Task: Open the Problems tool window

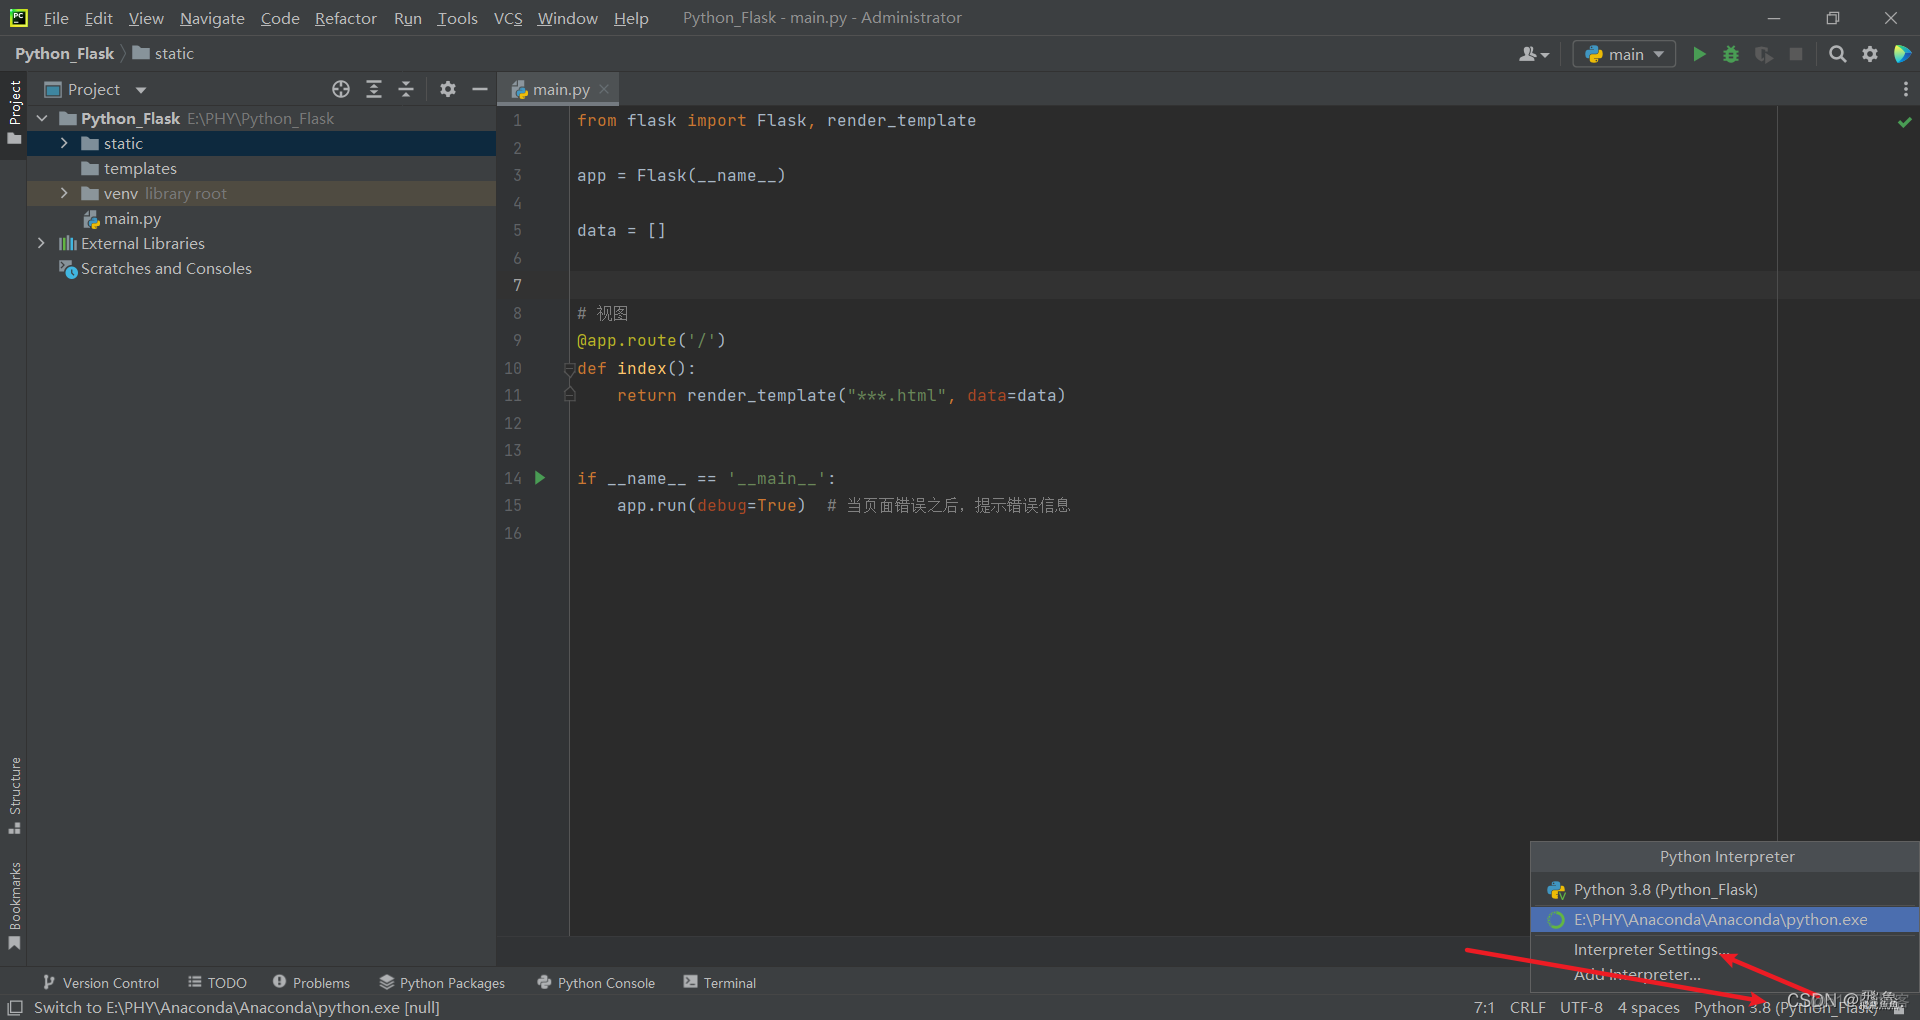Action: [311, 983]
